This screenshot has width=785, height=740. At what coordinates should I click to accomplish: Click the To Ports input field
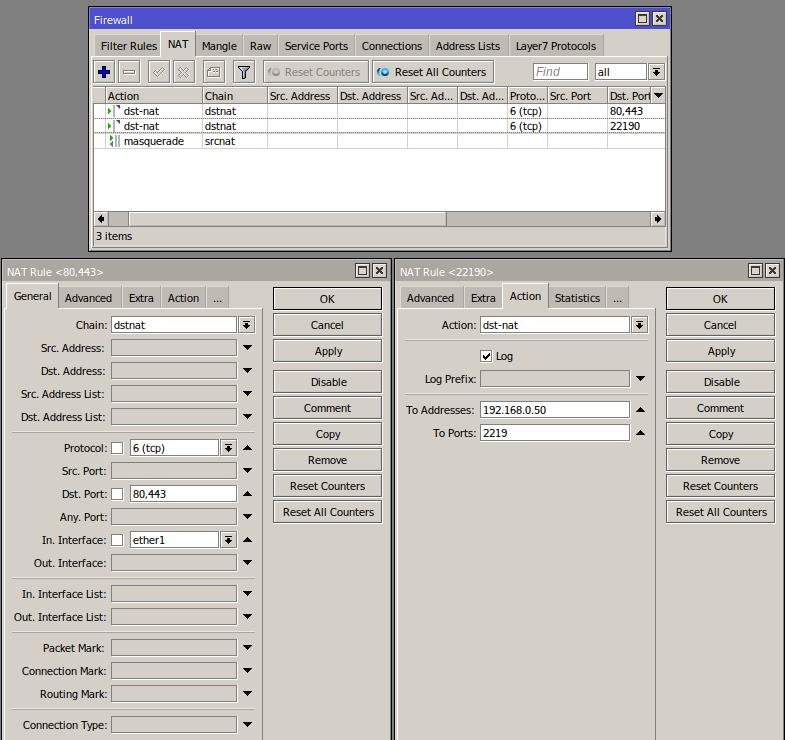(x=555, y=433)
